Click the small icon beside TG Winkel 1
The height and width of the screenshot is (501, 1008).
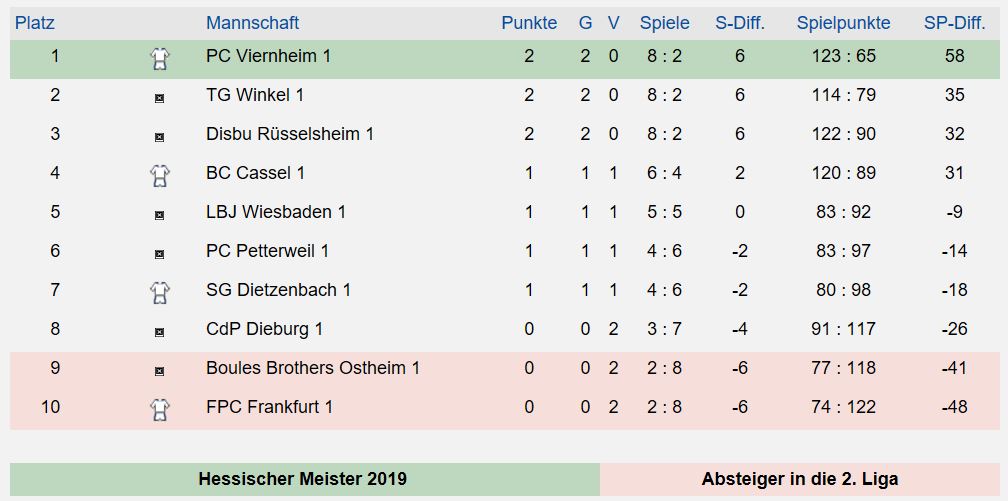pos(159,98)
